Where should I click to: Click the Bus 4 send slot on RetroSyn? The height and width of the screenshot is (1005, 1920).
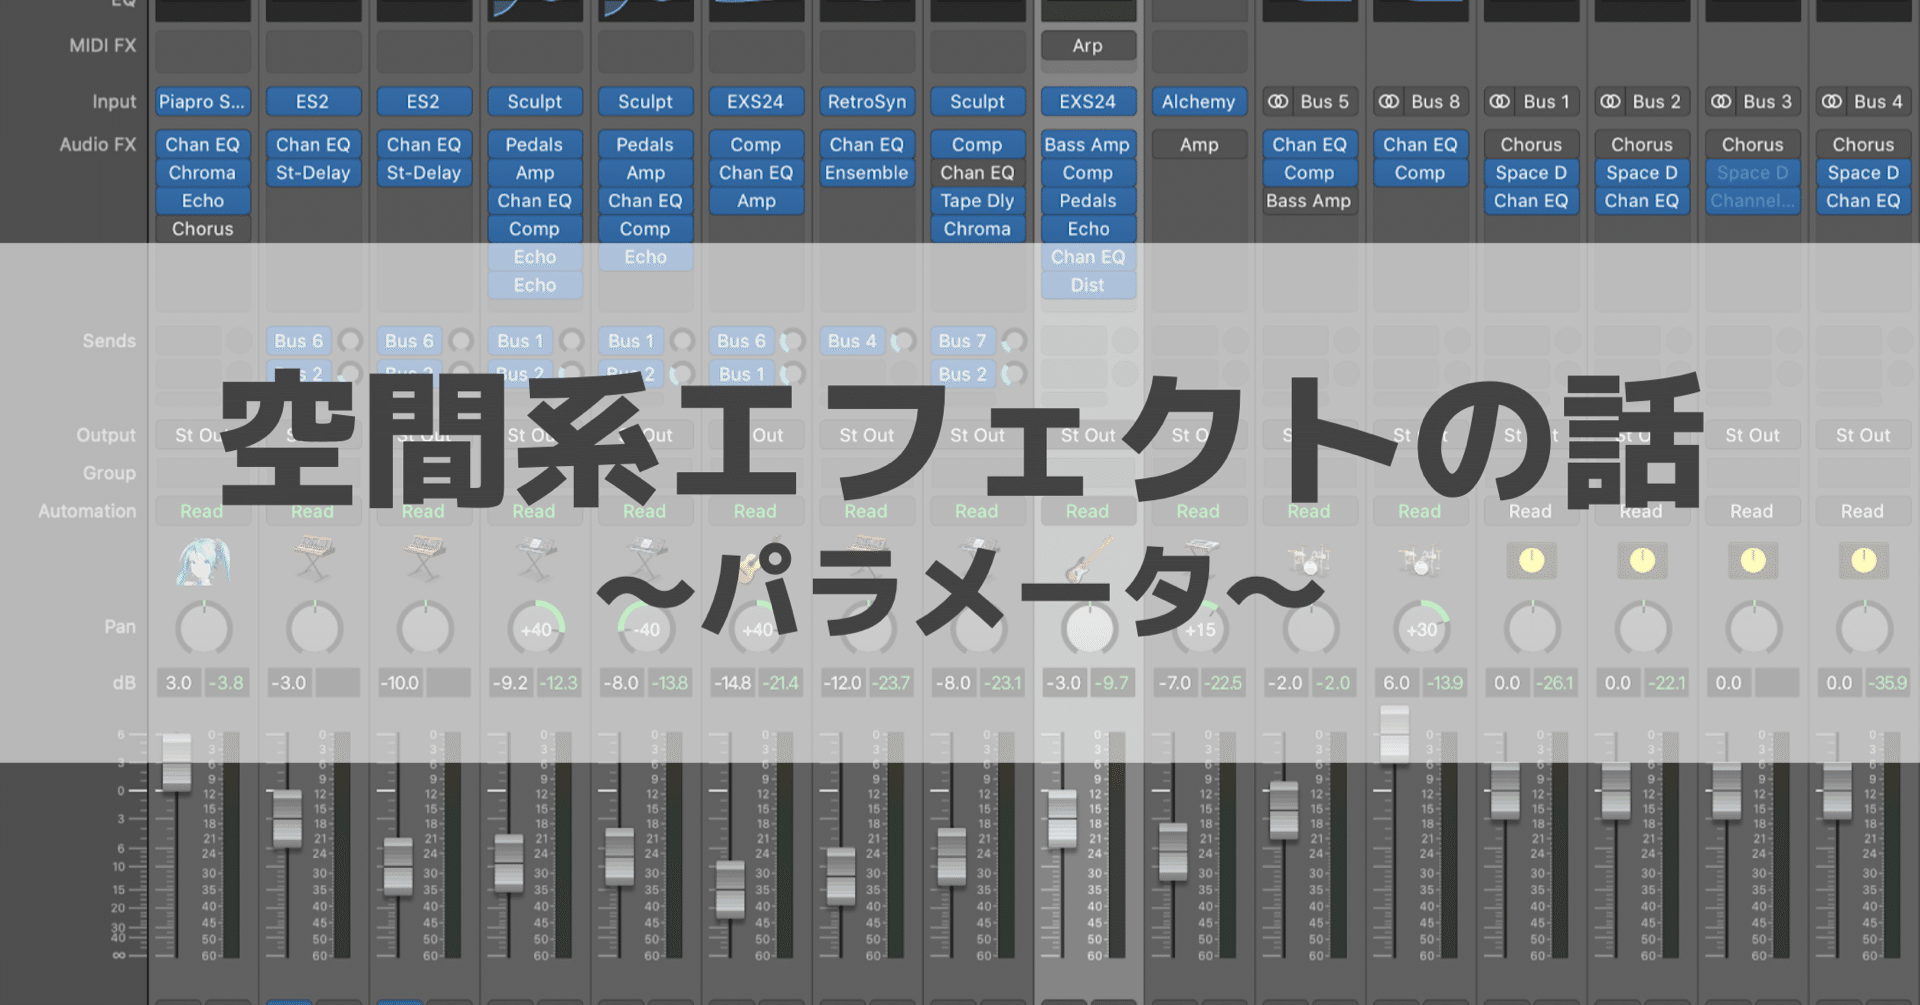852,341
